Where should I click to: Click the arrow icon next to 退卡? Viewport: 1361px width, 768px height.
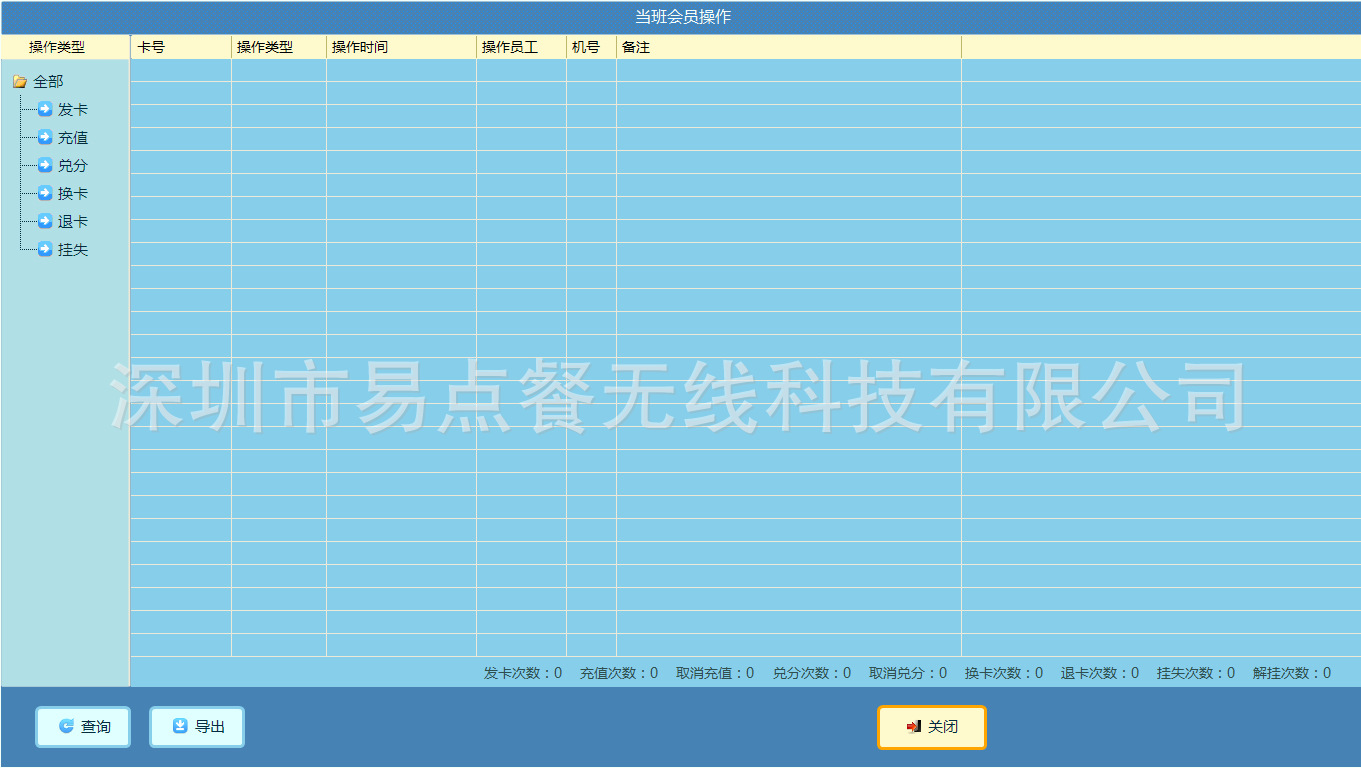pos(45,221)
